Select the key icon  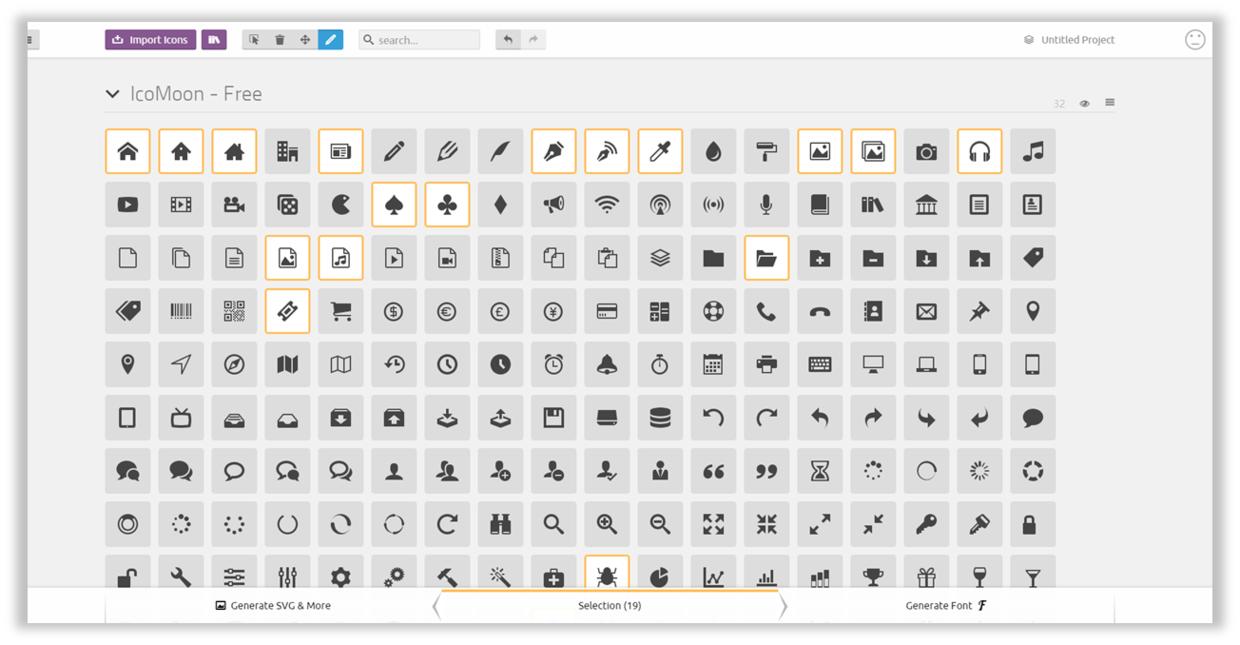coord(927,524)
